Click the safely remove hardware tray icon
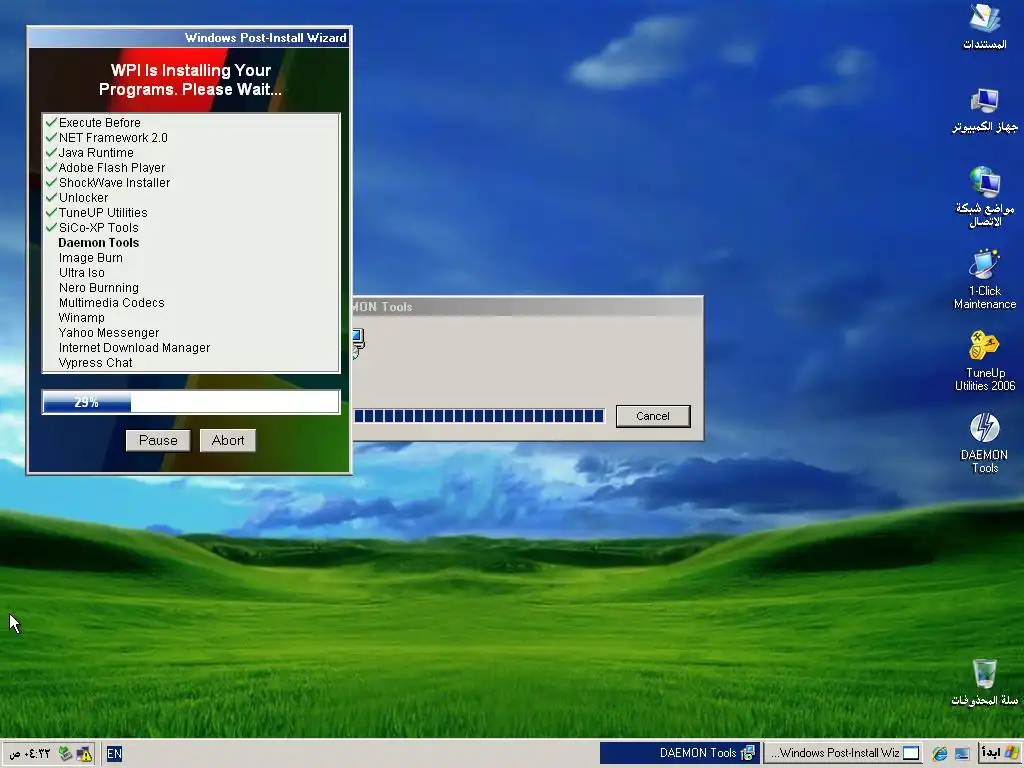 click(65, 754)
